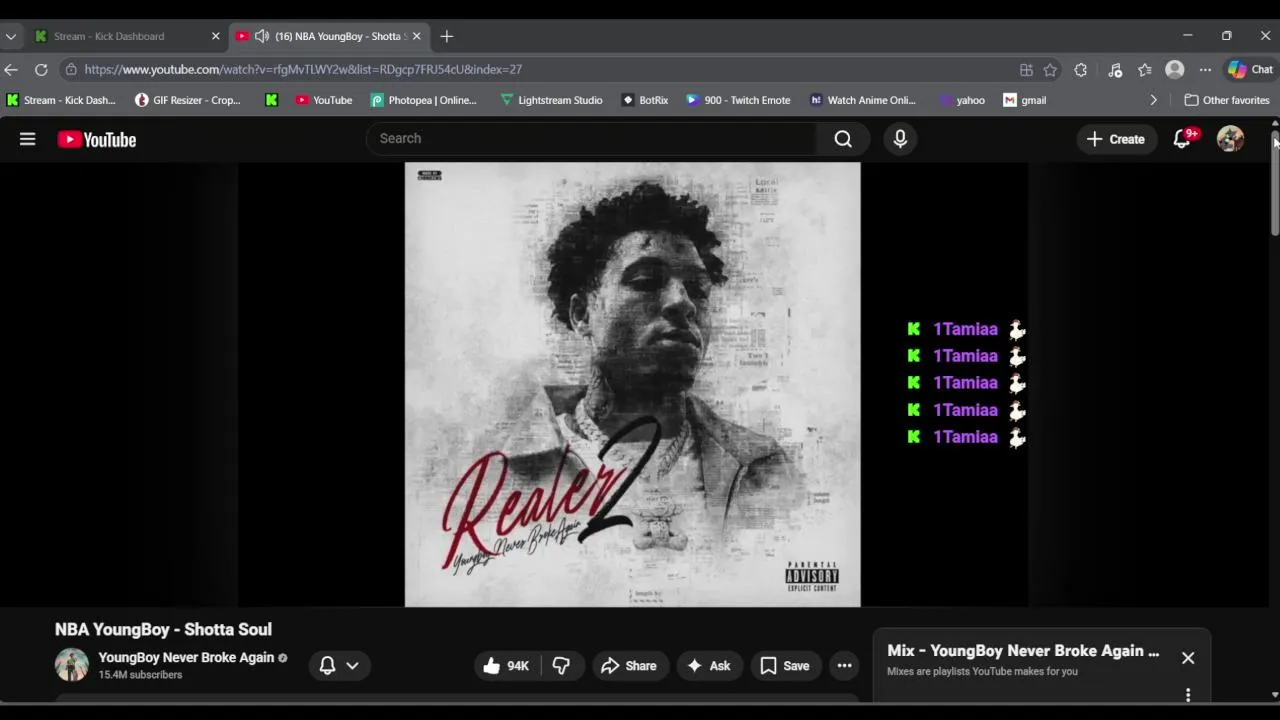Open YoungBoy Never Broke Again channel avatar
The image size is (1280, 720).
click(71, 665)
